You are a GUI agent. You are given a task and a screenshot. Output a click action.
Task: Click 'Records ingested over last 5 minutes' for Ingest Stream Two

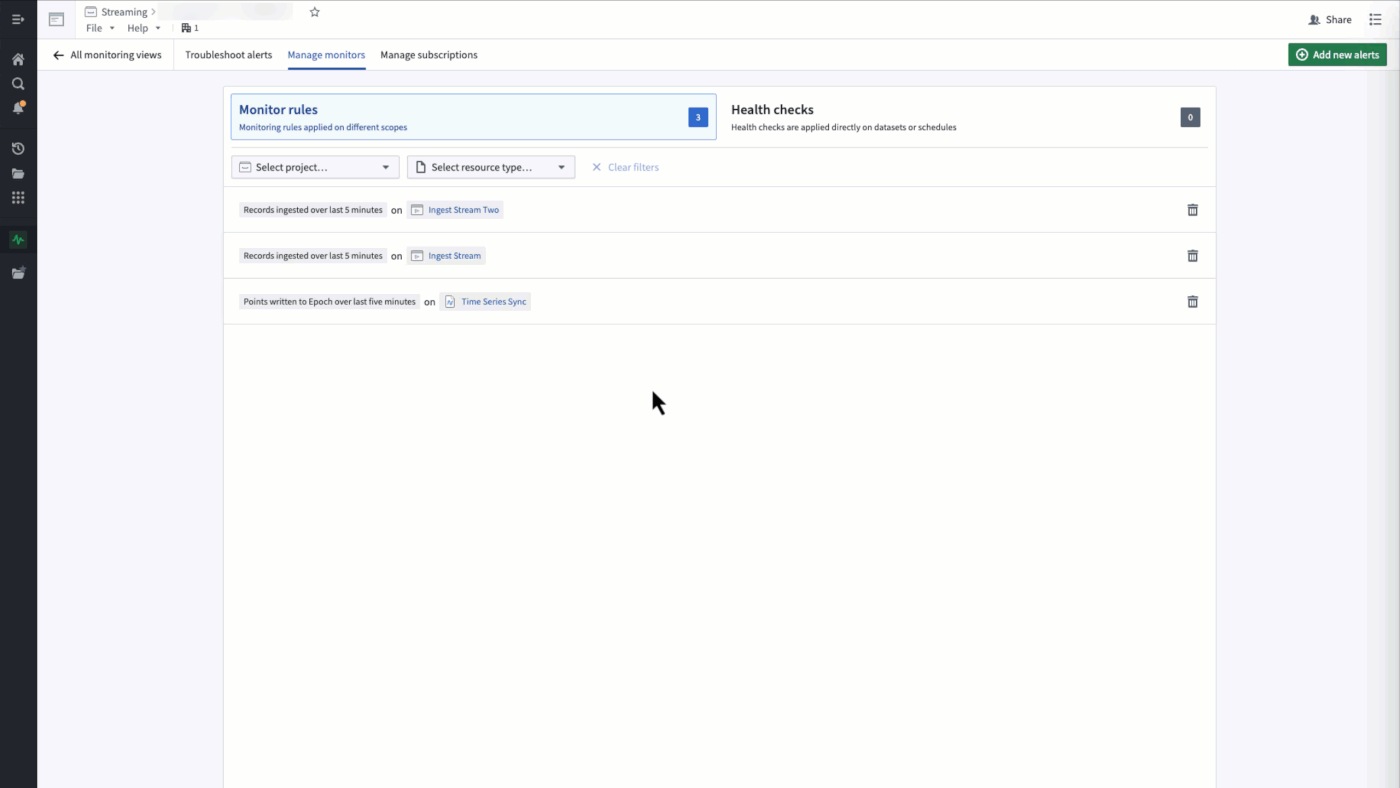point(313,210)
